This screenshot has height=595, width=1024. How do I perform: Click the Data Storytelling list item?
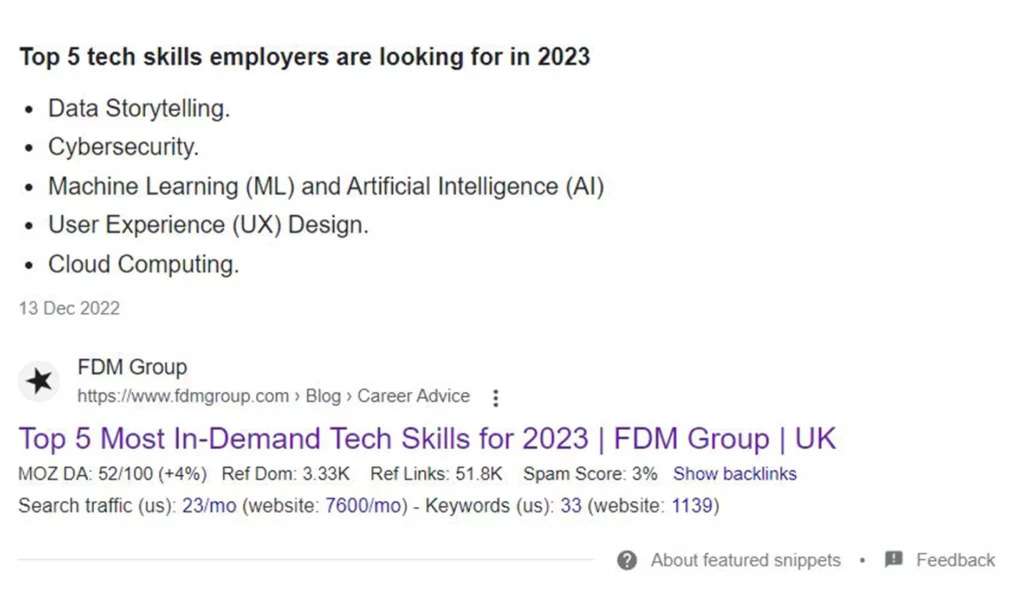[x=138, y=108]
